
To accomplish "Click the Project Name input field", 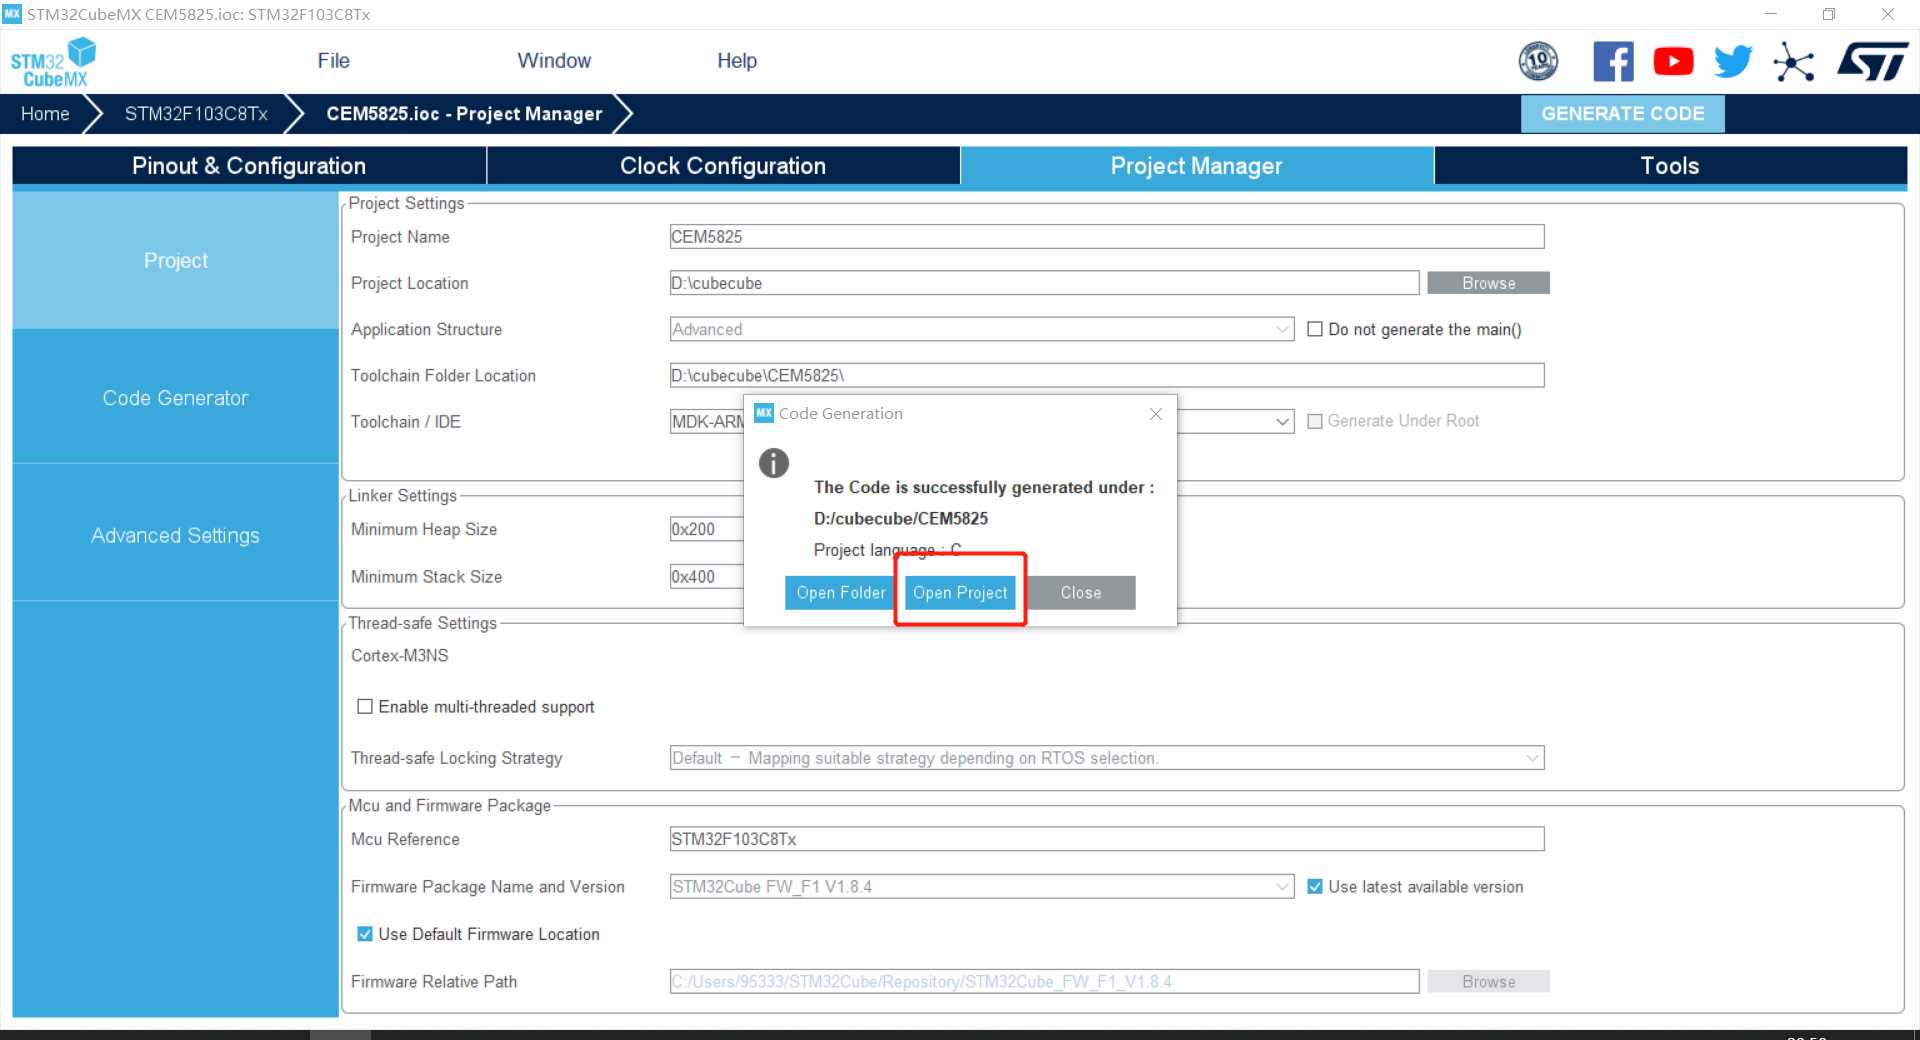I will [x=1107, y=237].
